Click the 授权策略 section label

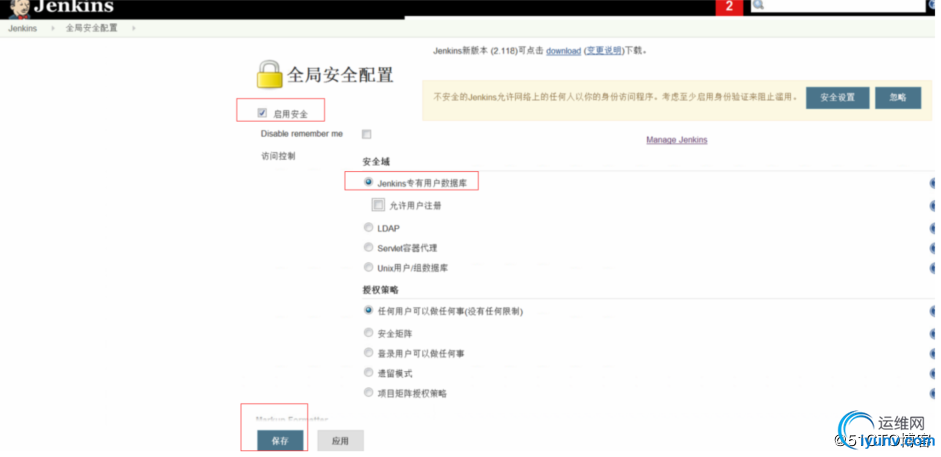[x=380, y=290]
